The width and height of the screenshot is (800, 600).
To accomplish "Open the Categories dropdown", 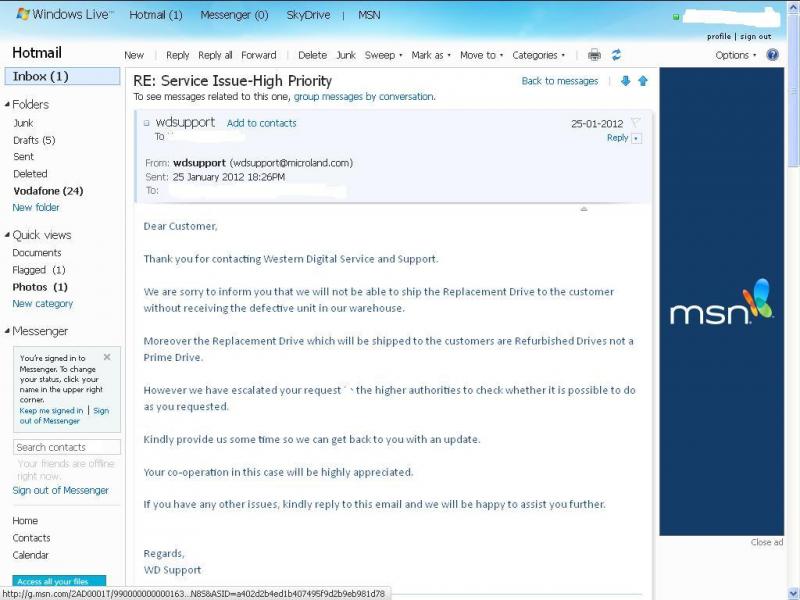I will pos(538,55).
